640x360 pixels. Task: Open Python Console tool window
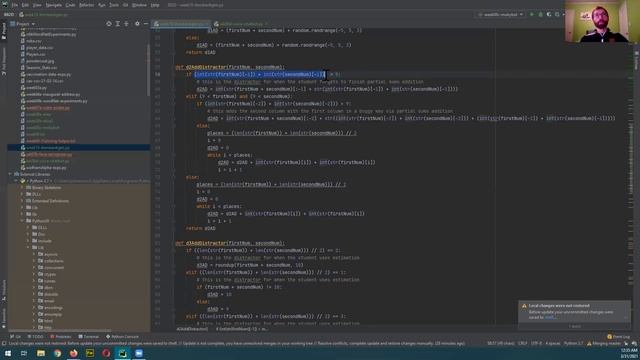click(x=122, y=337)
